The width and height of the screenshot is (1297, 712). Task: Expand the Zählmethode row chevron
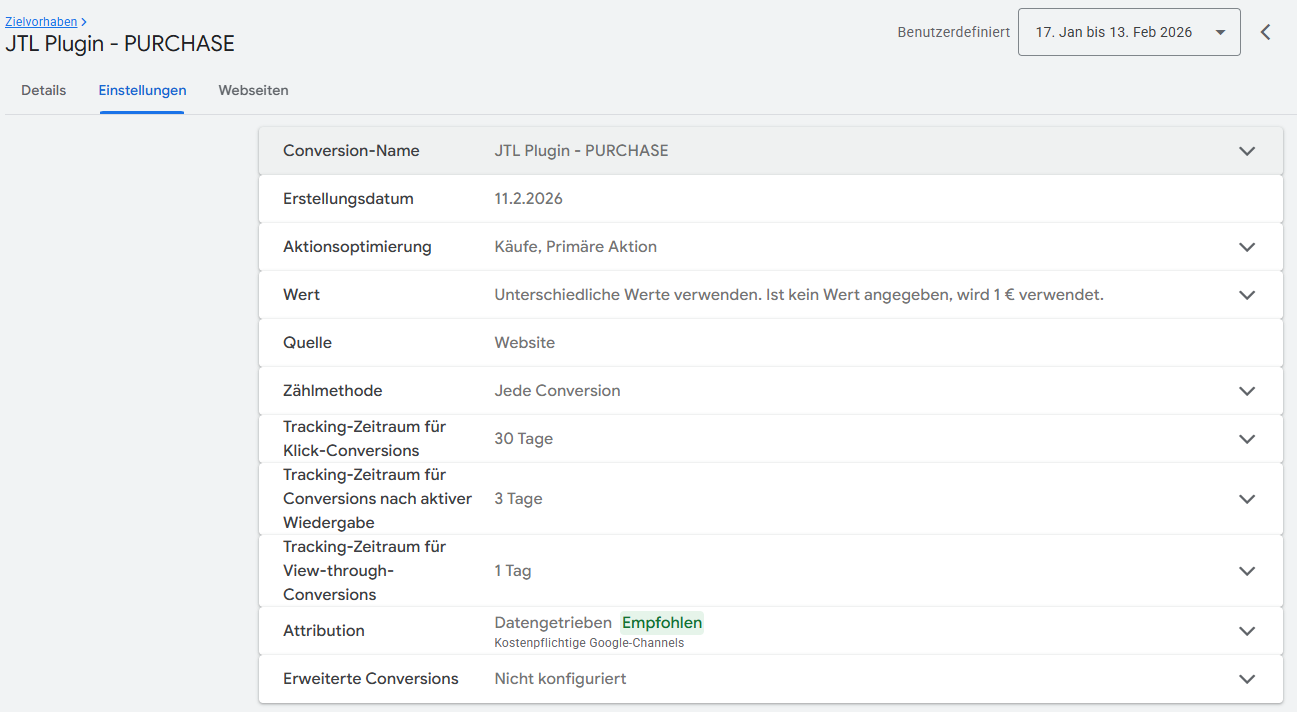click(1247, 391)
